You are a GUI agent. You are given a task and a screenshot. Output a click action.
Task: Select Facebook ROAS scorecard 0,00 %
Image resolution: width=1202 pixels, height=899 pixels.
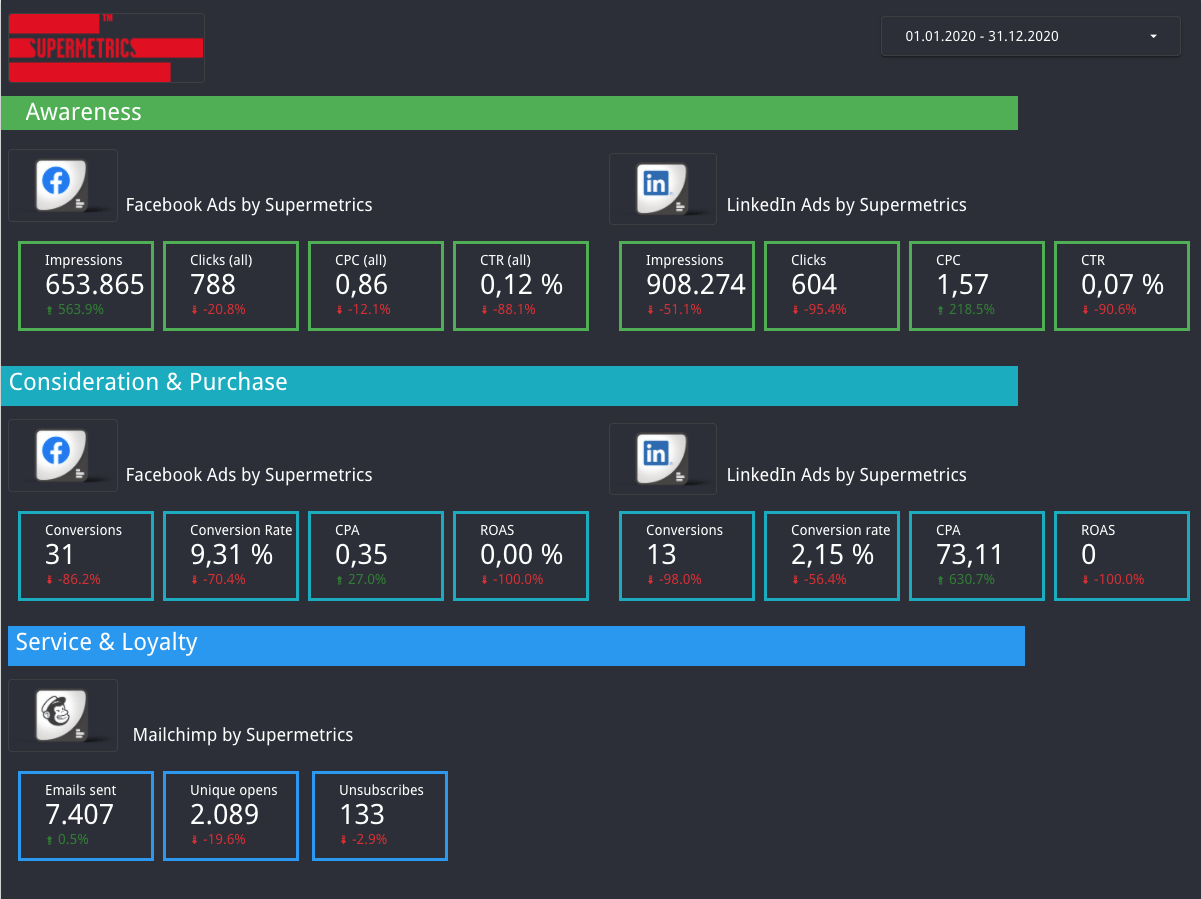521,556
